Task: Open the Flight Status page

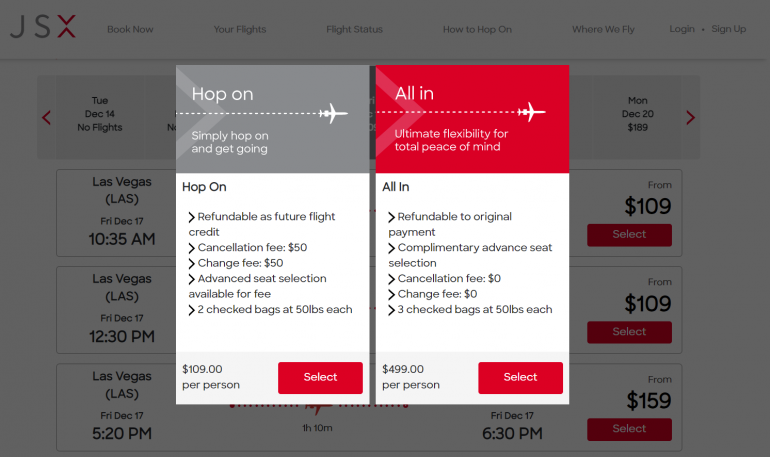Action: point(354,30)
